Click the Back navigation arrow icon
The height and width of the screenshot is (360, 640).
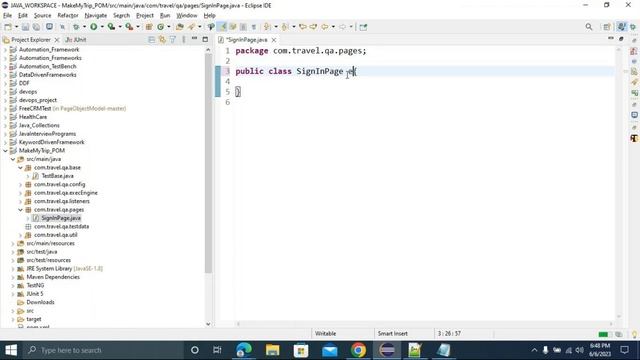325,27
